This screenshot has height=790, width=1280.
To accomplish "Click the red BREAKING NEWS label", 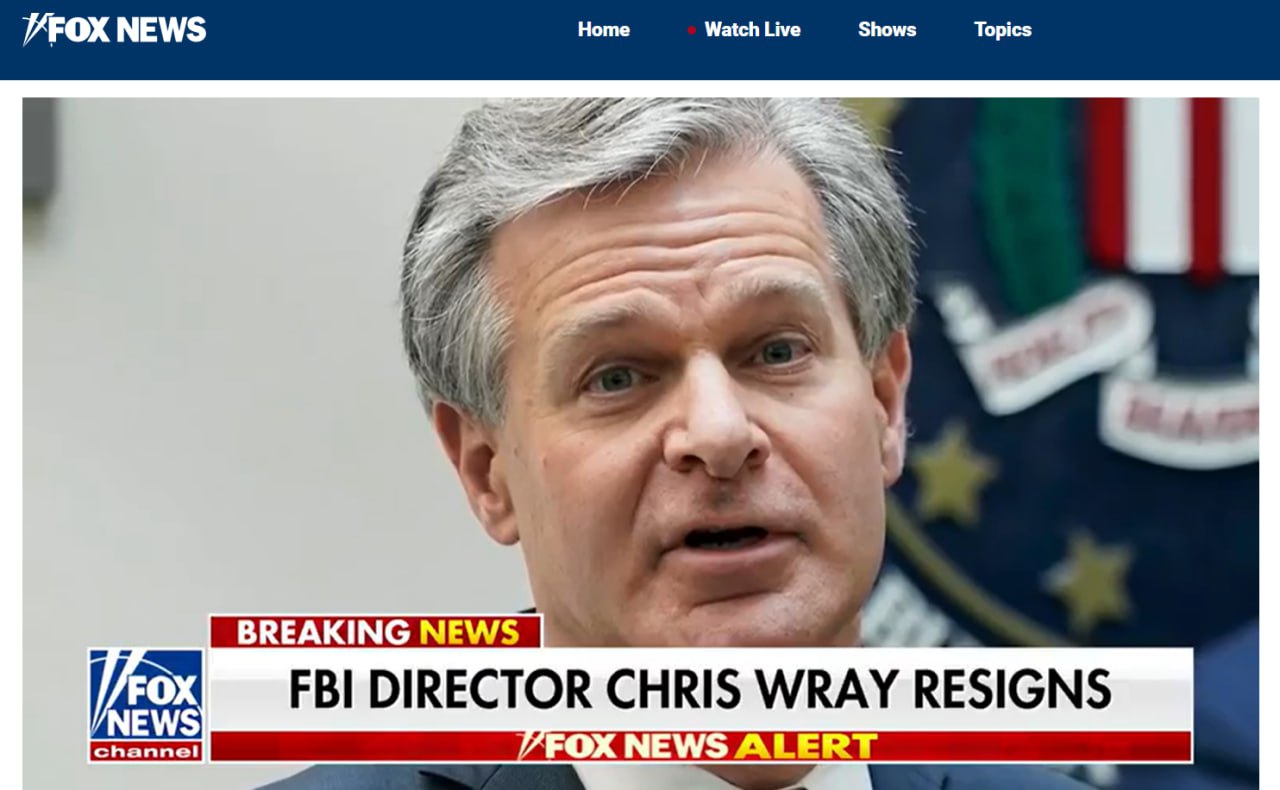I will click(x=376, y=631).
